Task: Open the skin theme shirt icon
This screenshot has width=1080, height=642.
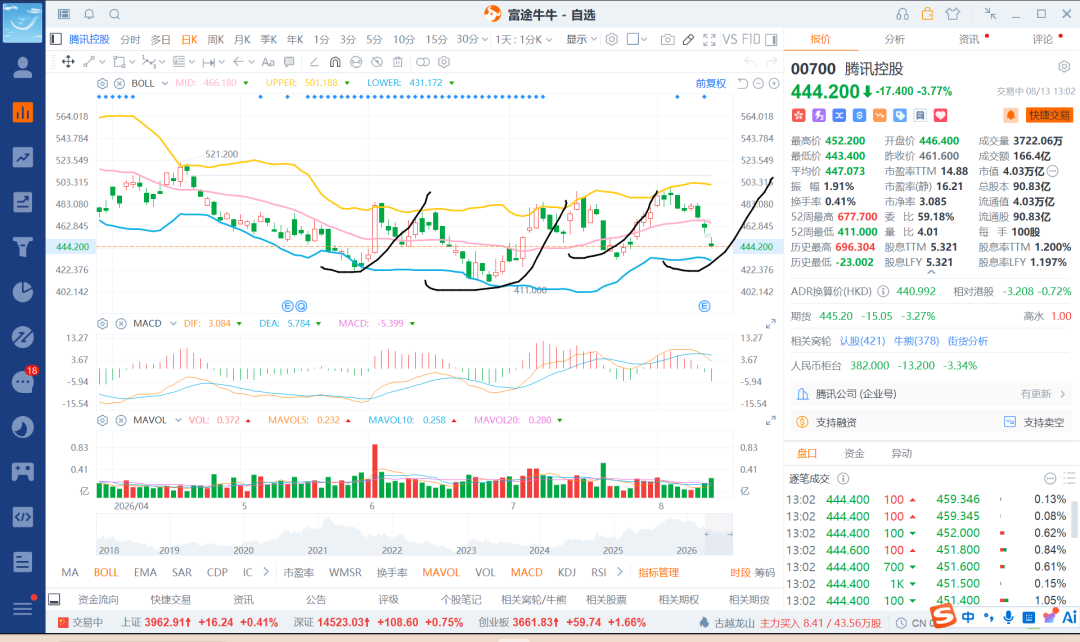Action: click(953, 14)
